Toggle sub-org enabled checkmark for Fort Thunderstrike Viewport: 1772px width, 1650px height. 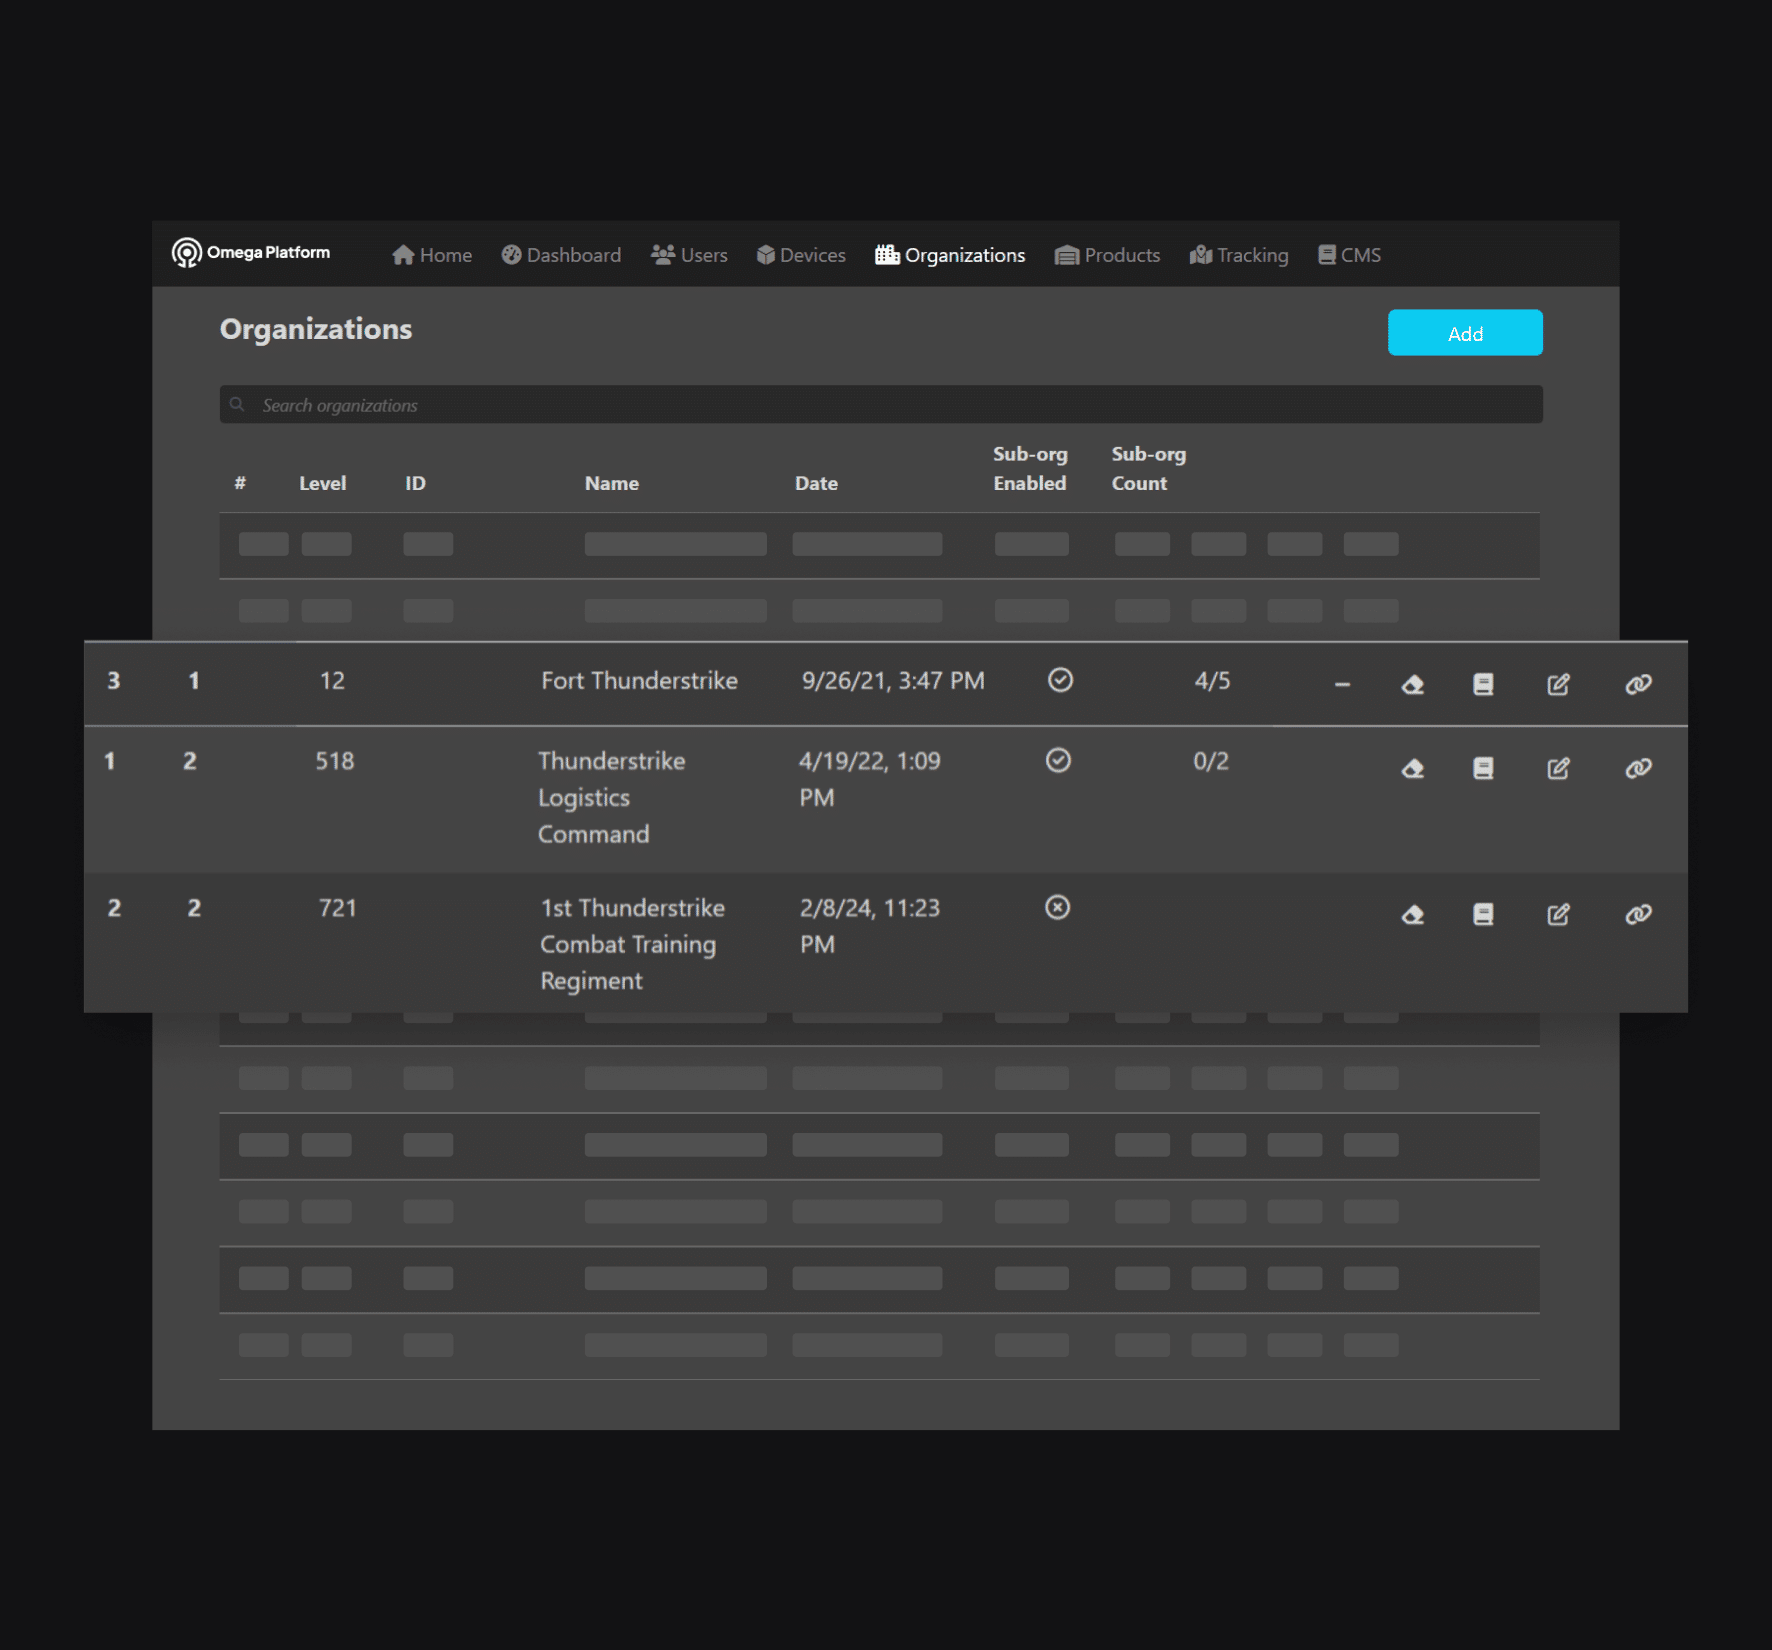[x=1060, y=680]
